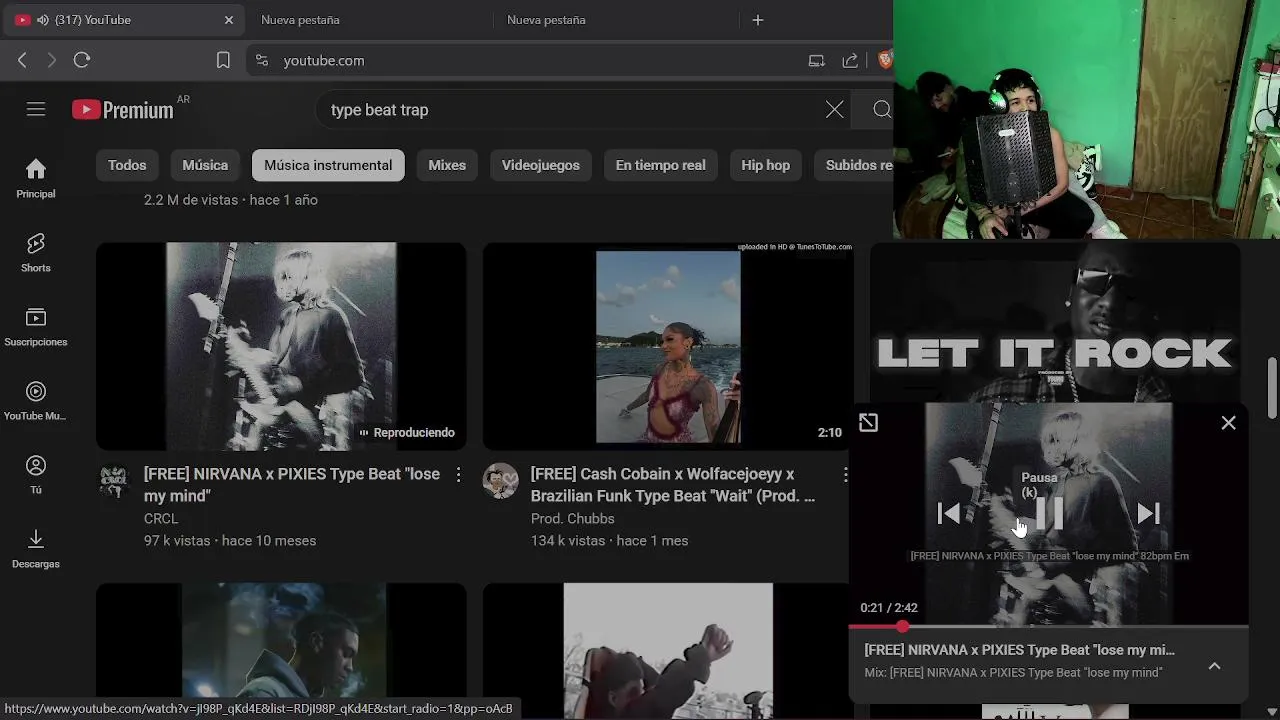The height and width of the screenshot is (720, 1280).
Task: Open the LET IT ROCK thumbnail
Action: [x=1055, y=322]
